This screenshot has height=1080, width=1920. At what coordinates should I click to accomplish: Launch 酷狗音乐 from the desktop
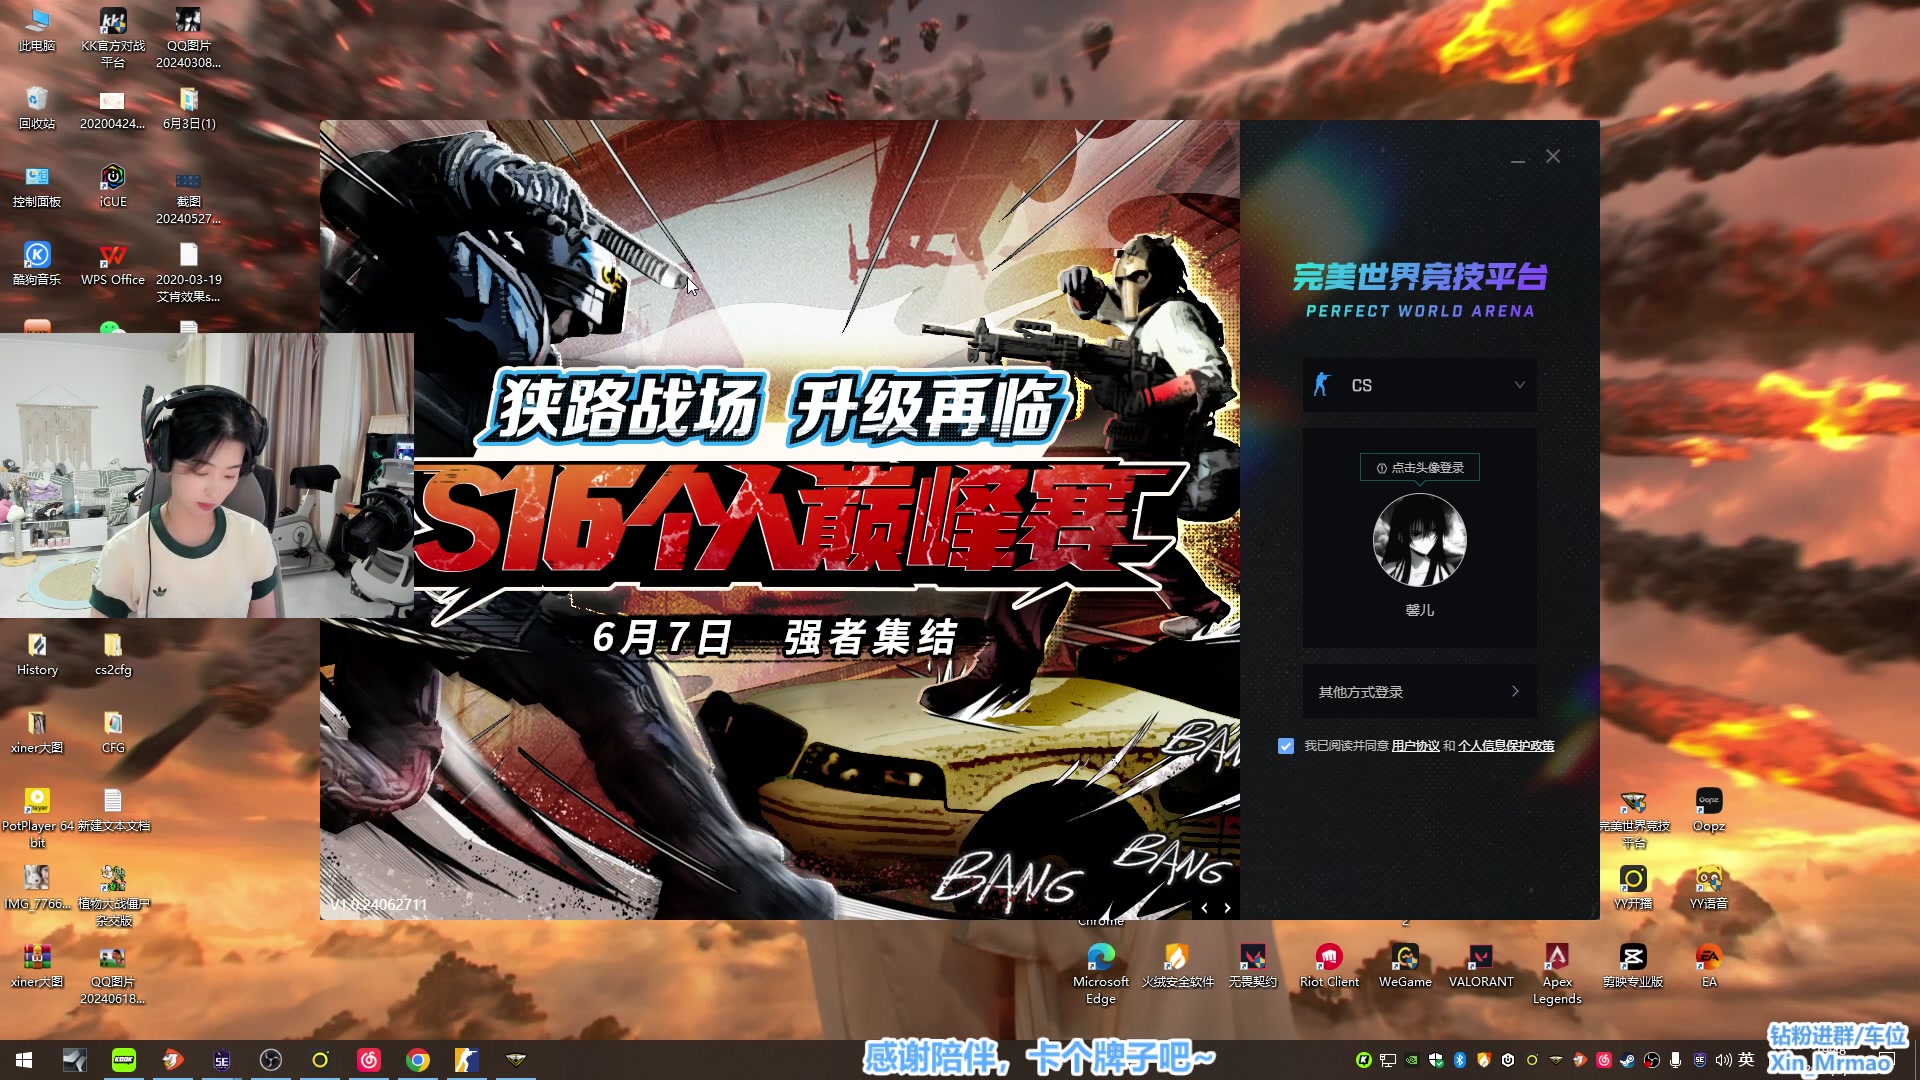37,264
